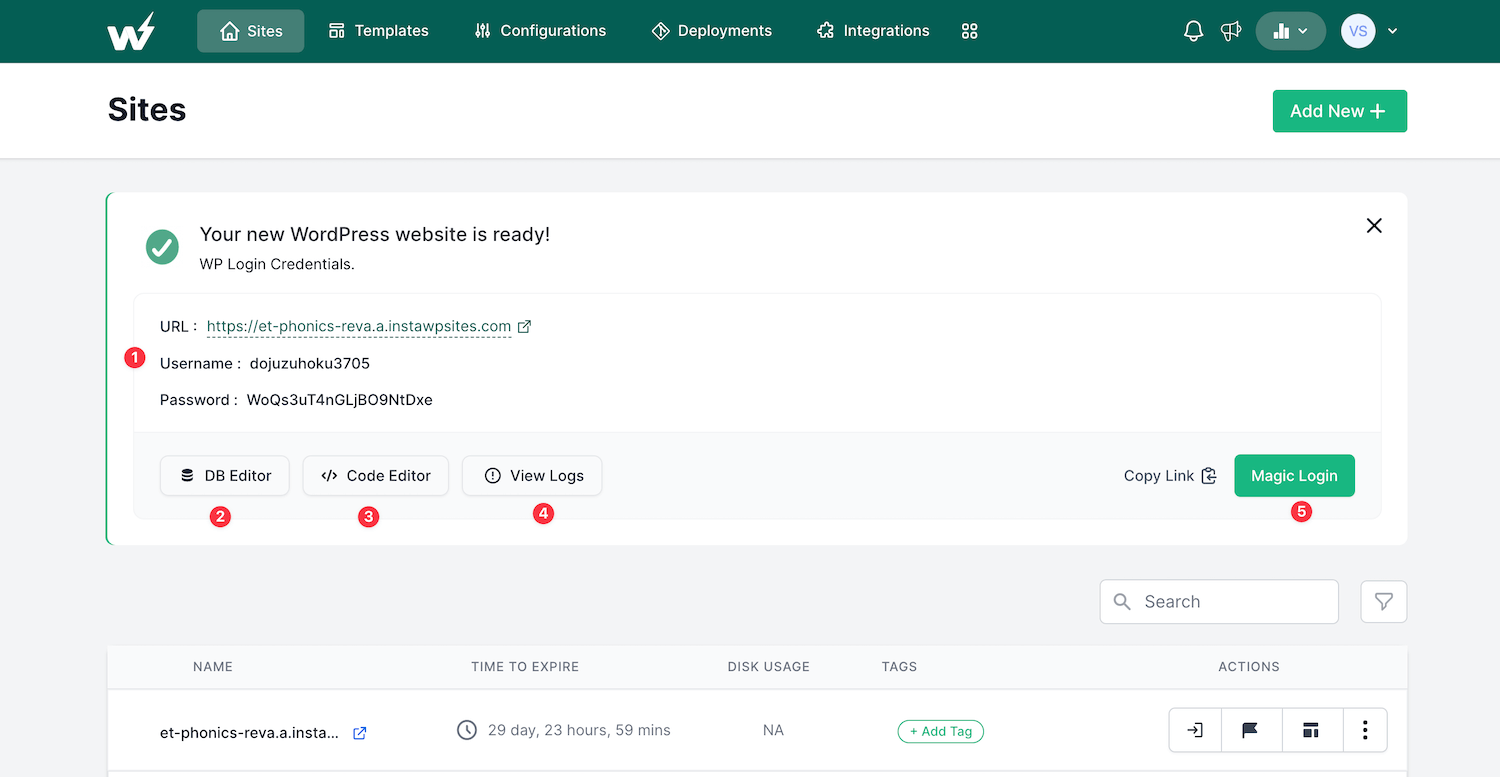Image resolution: width=1500 pixels, height=777 pixels.
Task: Switch to Configurations tab
Action: pyautogui.click(x=540, y=31)
